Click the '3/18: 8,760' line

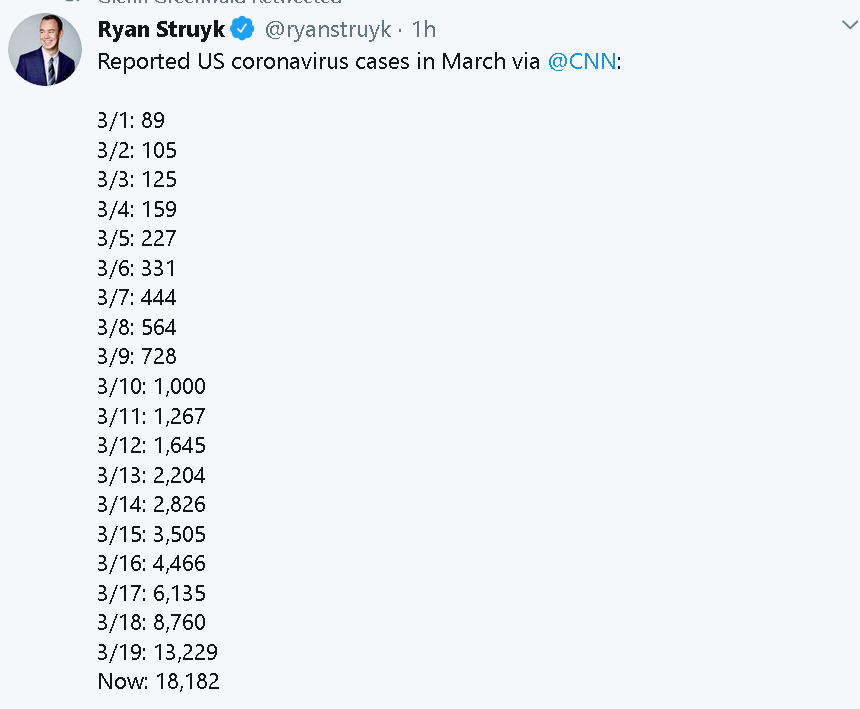pyautogui.click(x=151, y=622)
